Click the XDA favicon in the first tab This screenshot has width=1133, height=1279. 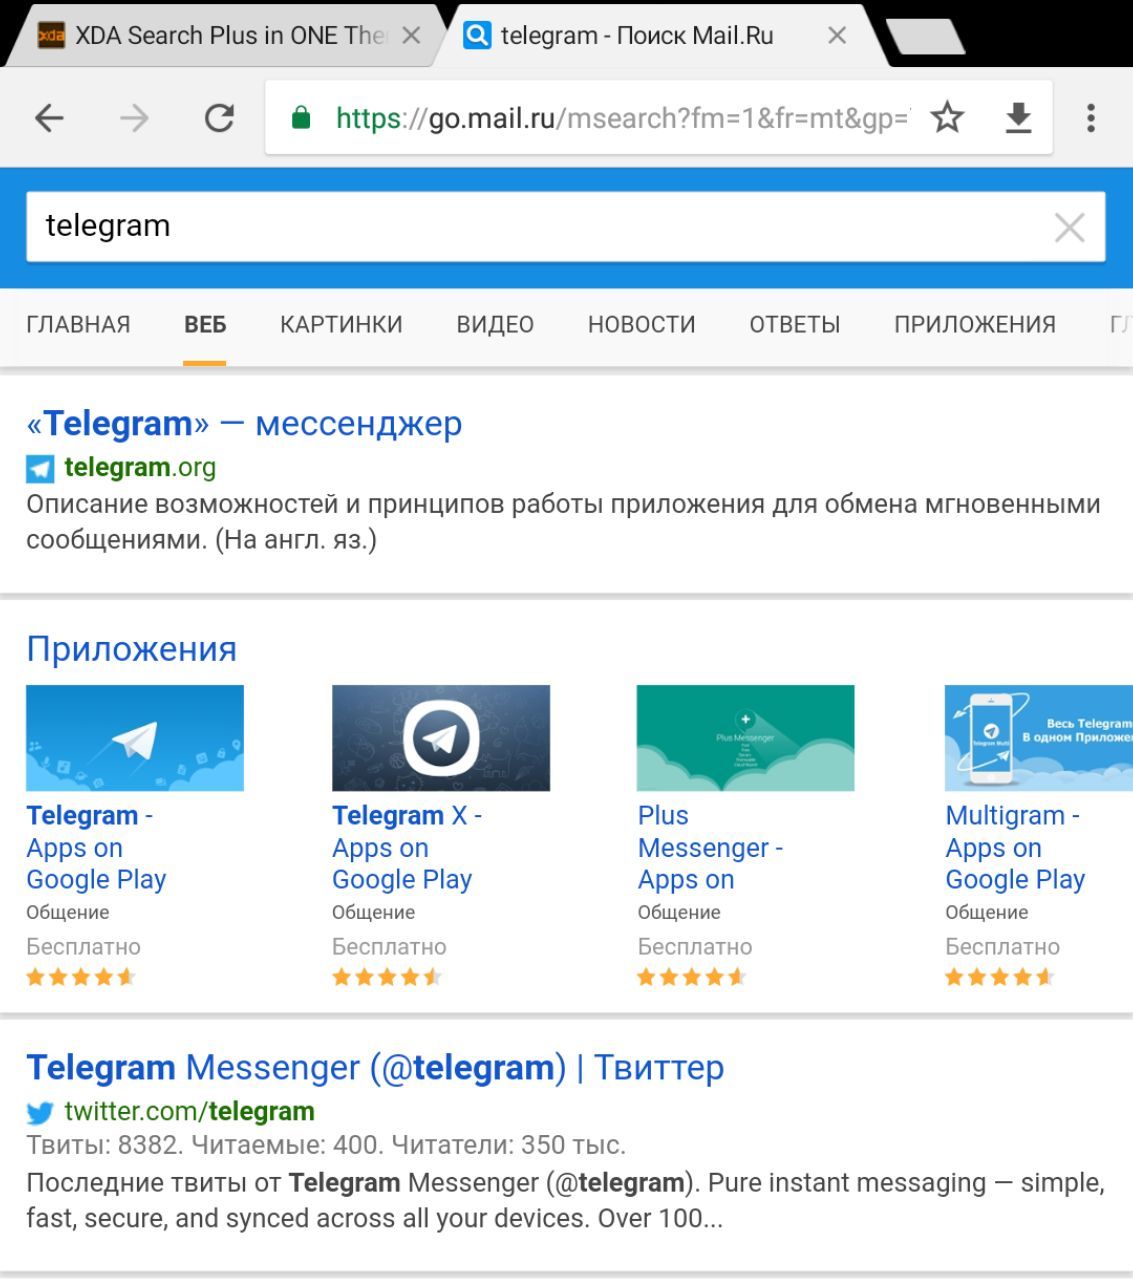click(51, 36)
